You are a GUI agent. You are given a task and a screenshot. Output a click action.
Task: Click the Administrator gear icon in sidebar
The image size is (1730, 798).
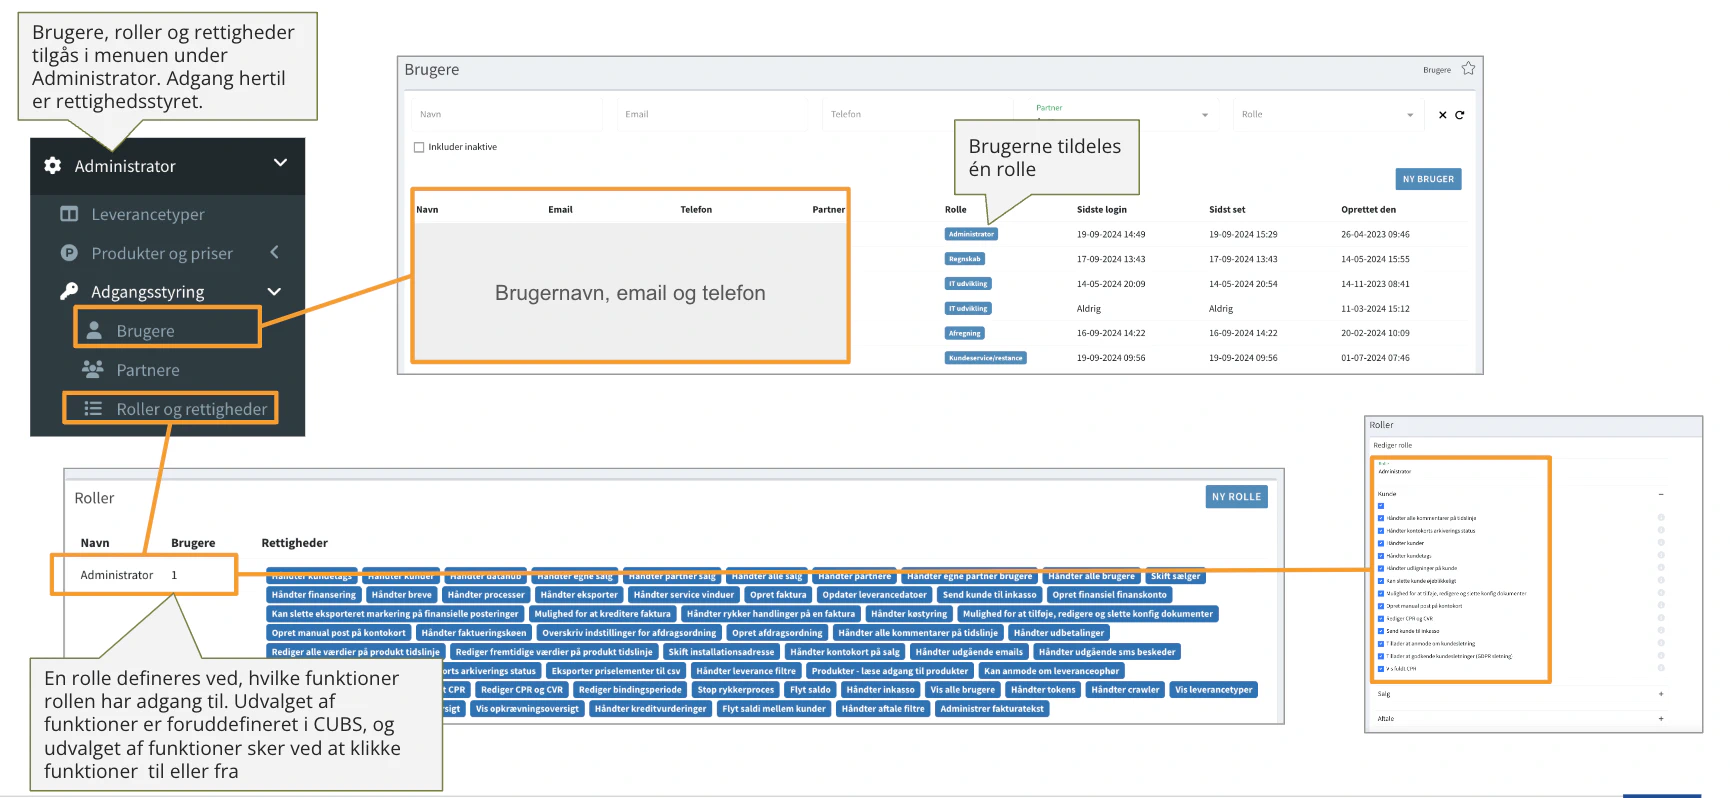tap(53, 166)
